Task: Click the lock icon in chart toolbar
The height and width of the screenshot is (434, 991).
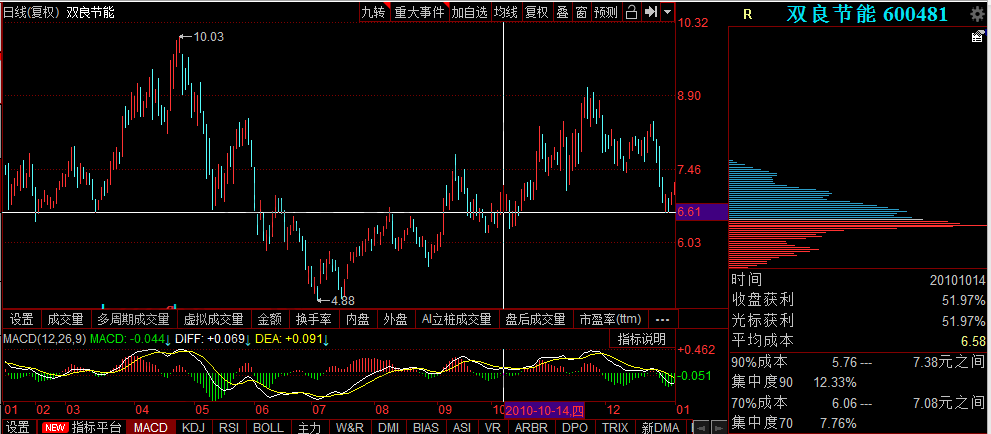Action: point(631,12)
